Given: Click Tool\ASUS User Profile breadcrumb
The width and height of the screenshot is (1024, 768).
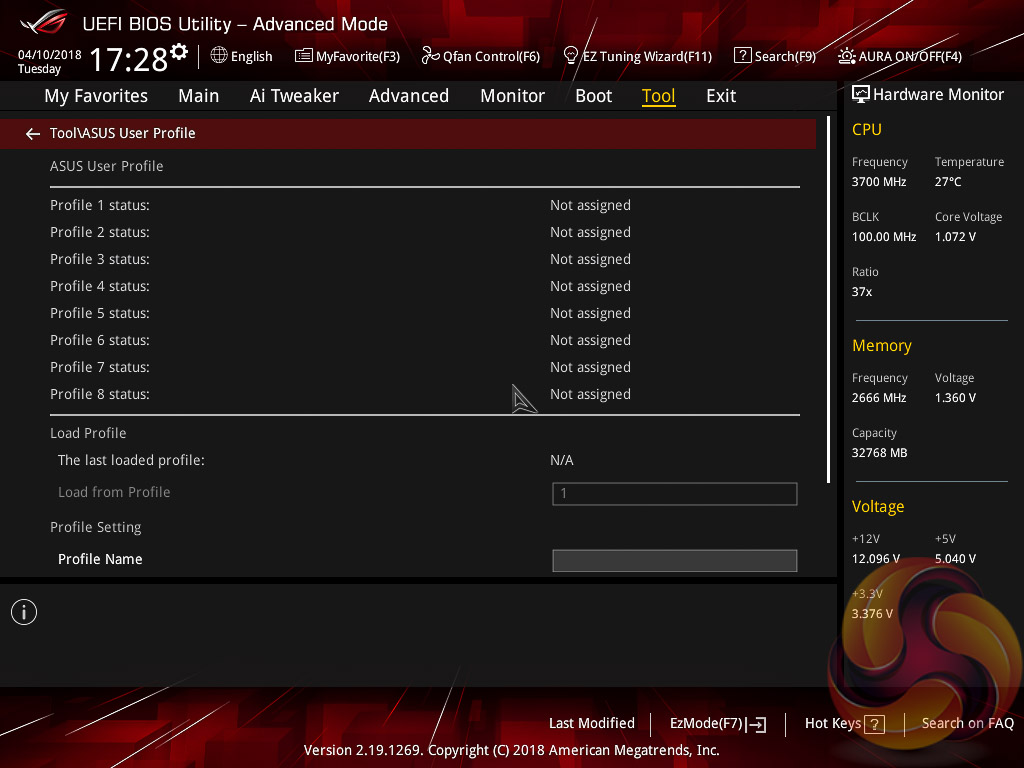Looking at the screenshot, I should coord(123,133).
